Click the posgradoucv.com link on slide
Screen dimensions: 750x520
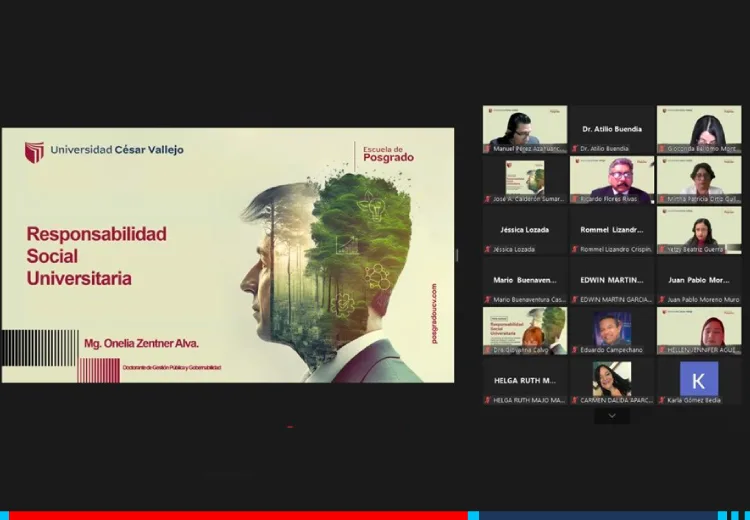[x=434, y=313]
